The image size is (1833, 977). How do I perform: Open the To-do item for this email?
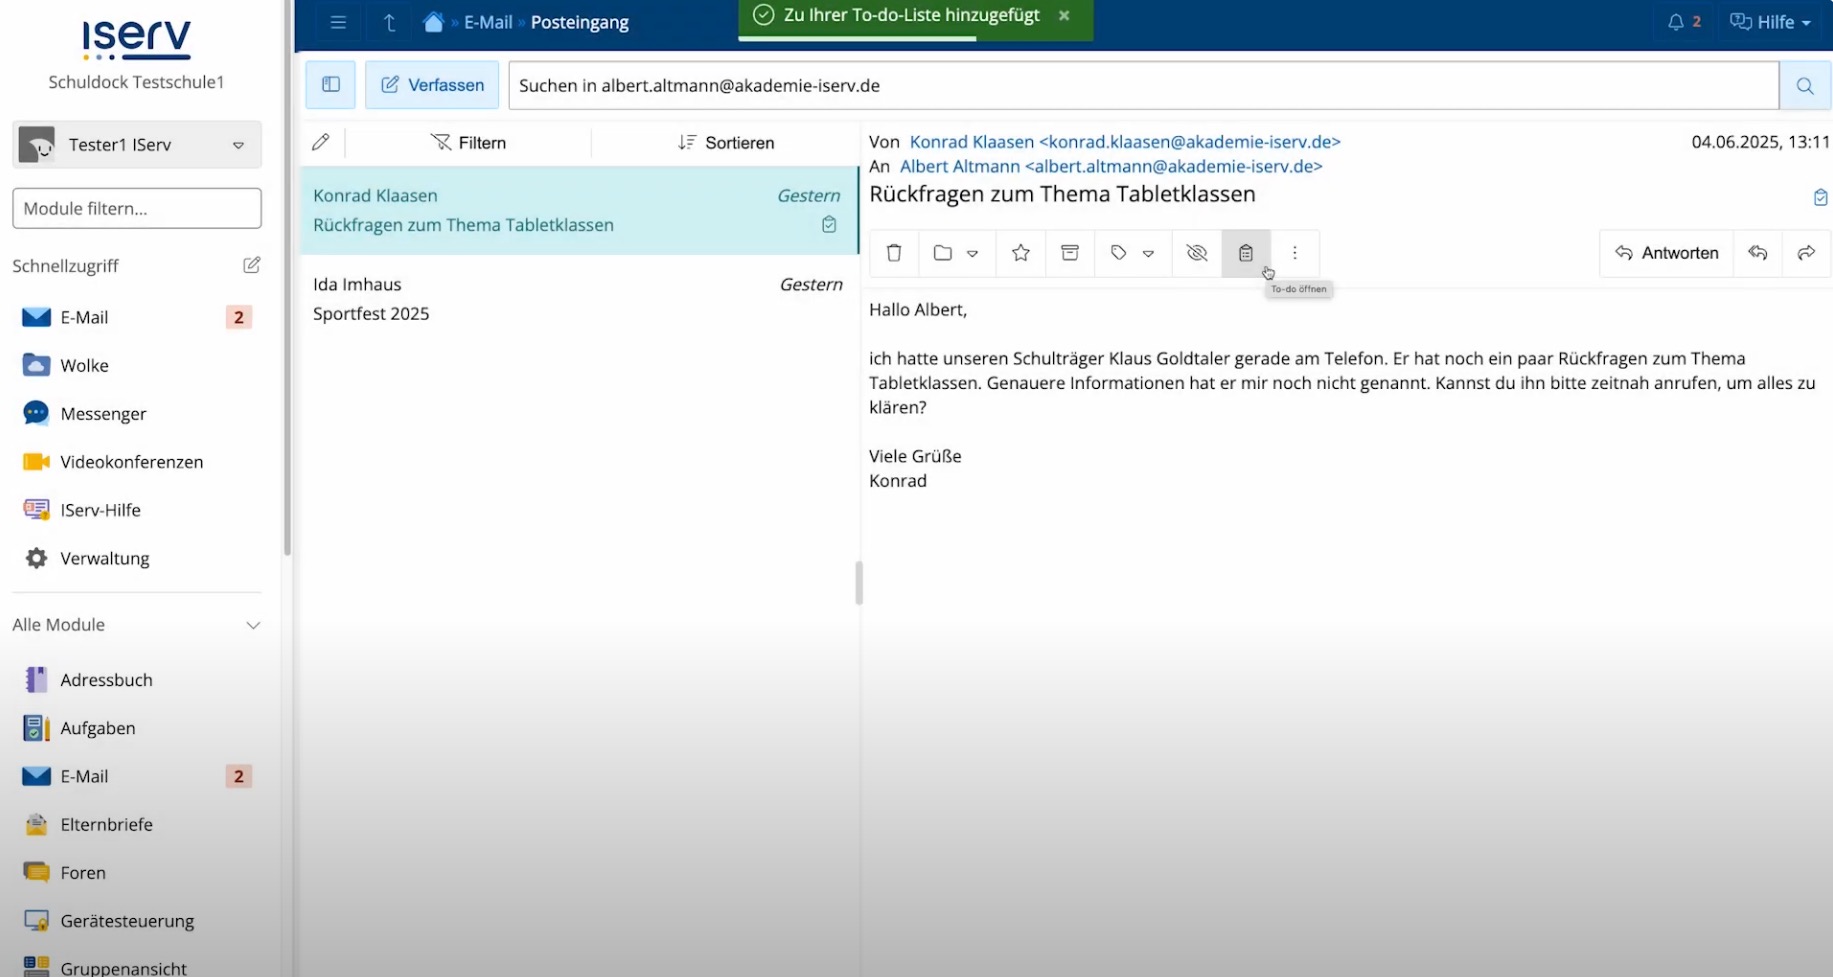[1245, 253]
